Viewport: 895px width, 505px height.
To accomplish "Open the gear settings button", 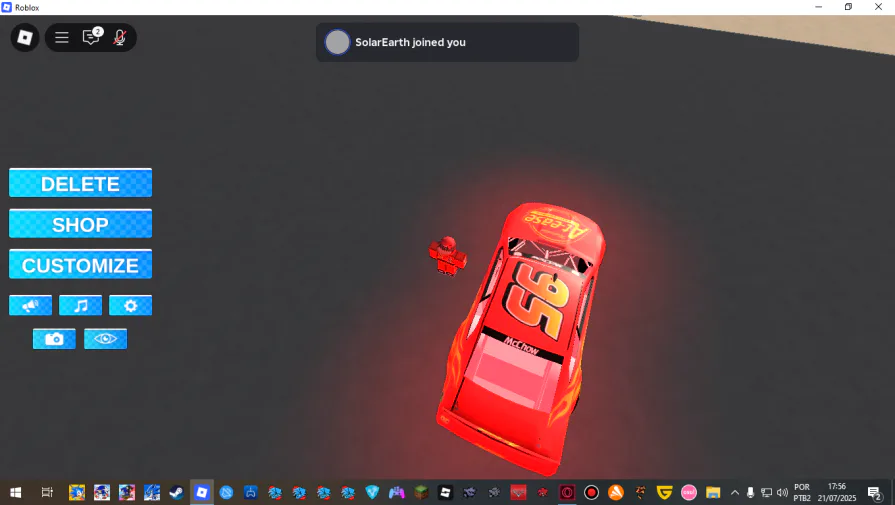I will (131, 305).
